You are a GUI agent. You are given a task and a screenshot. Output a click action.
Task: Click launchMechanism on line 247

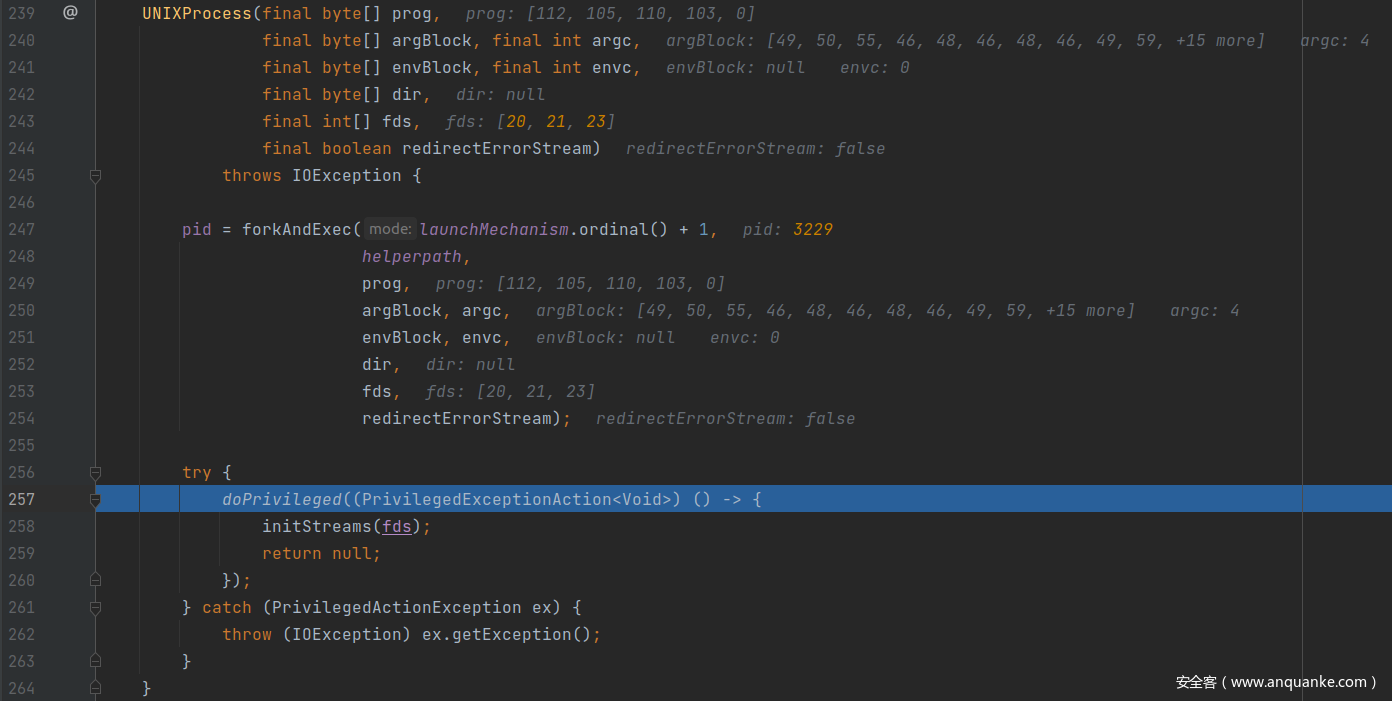tap(494, 229)
